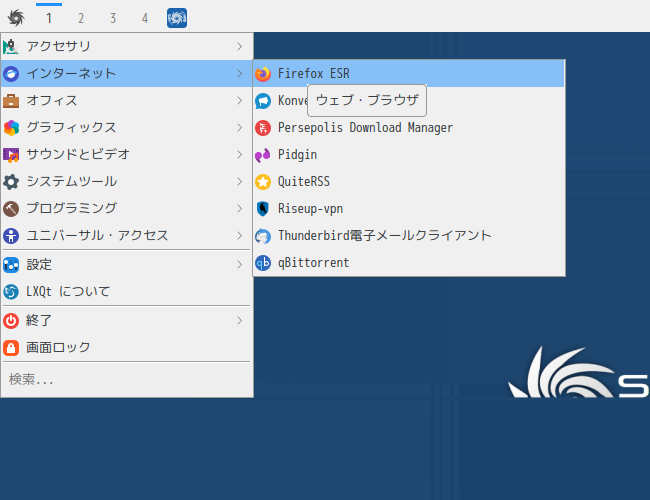The image size is (650, 500).
Task: Open the プログラミング menu category
Action: click(x=127, y=209)
